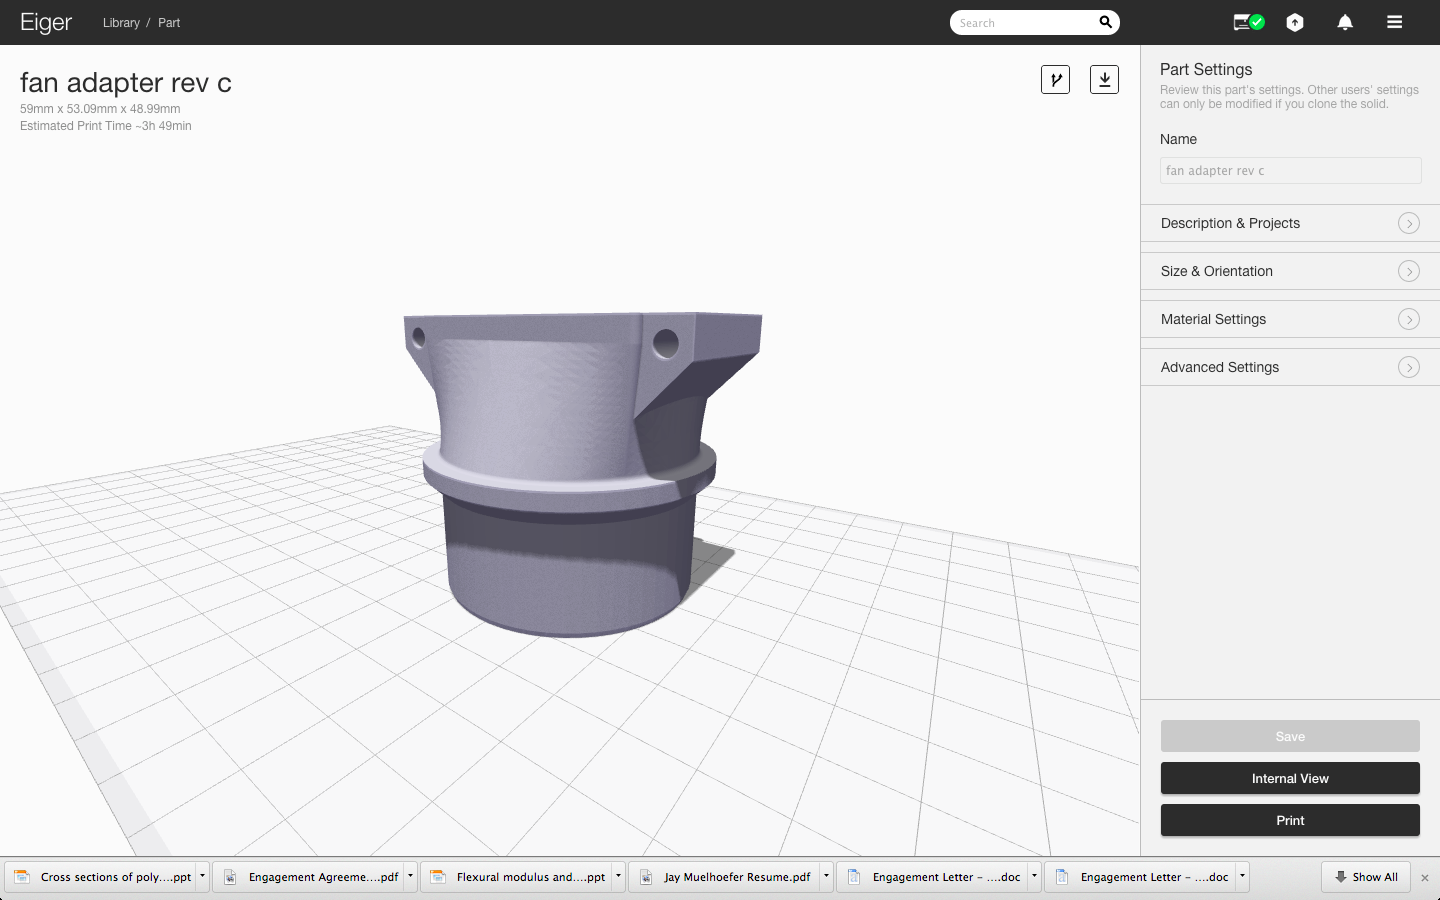The width and height of the screenshot is (1440, 900).
Task: Click the part dimensions text
Action: pos(100,109)
